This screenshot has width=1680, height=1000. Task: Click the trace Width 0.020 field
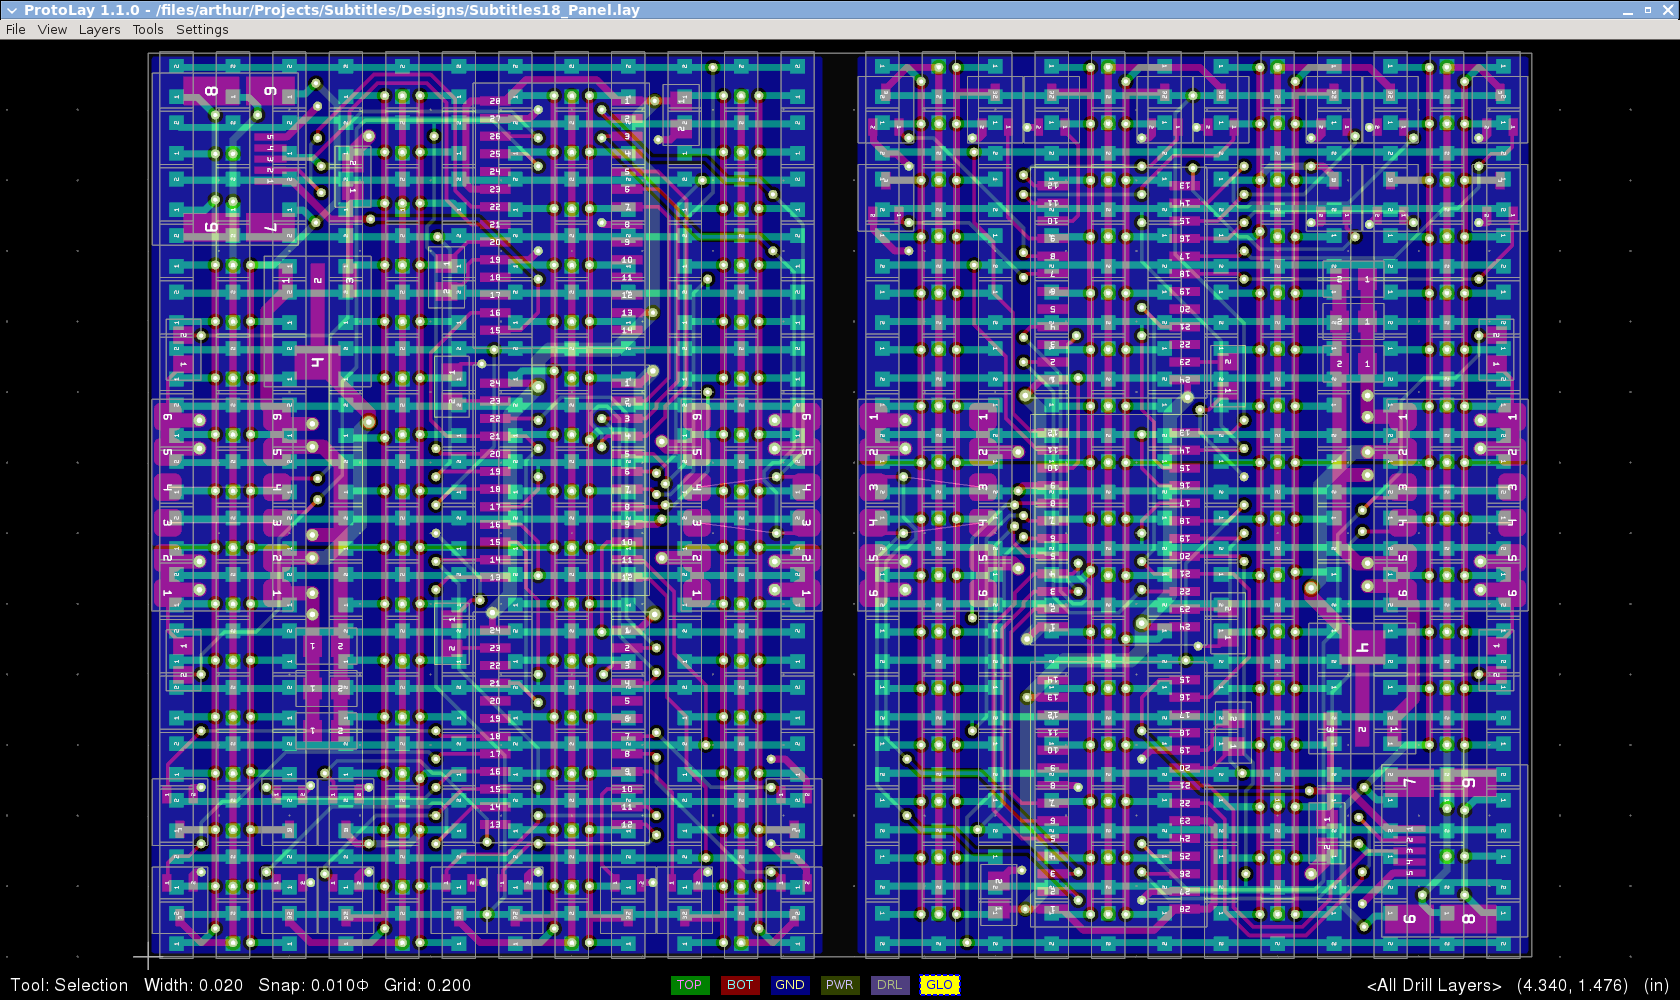tap(193, 985)
